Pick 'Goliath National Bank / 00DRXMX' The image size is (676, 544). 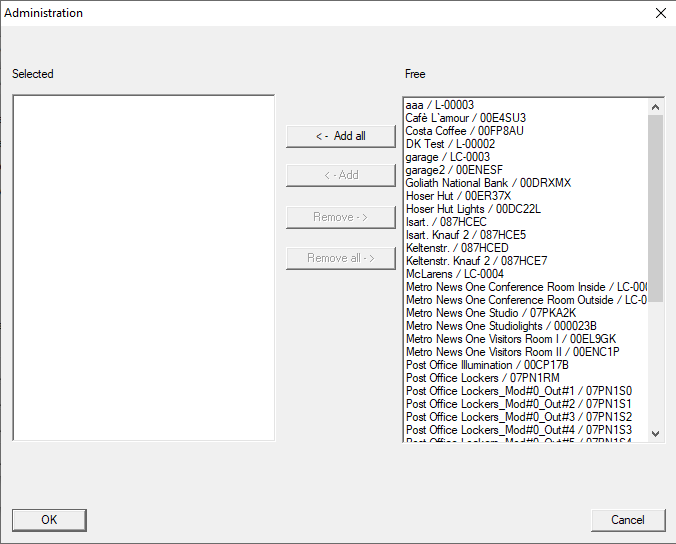click(488, 183)
